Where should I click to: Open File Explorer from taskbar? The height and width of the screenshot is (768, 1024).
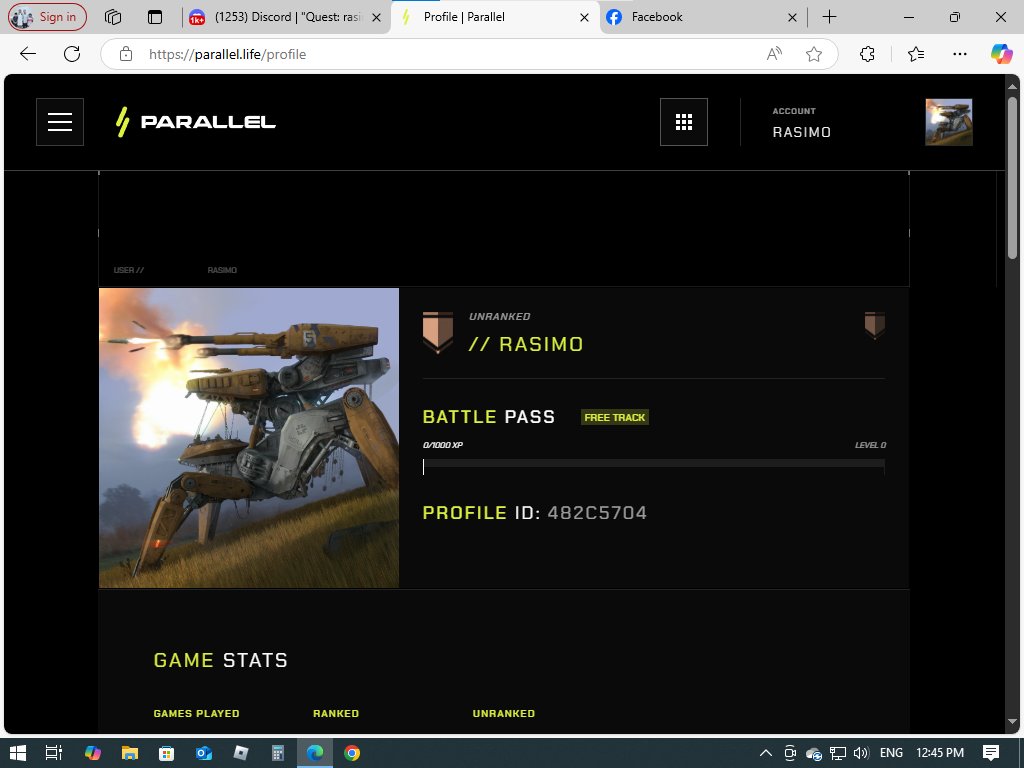[130, 753]
